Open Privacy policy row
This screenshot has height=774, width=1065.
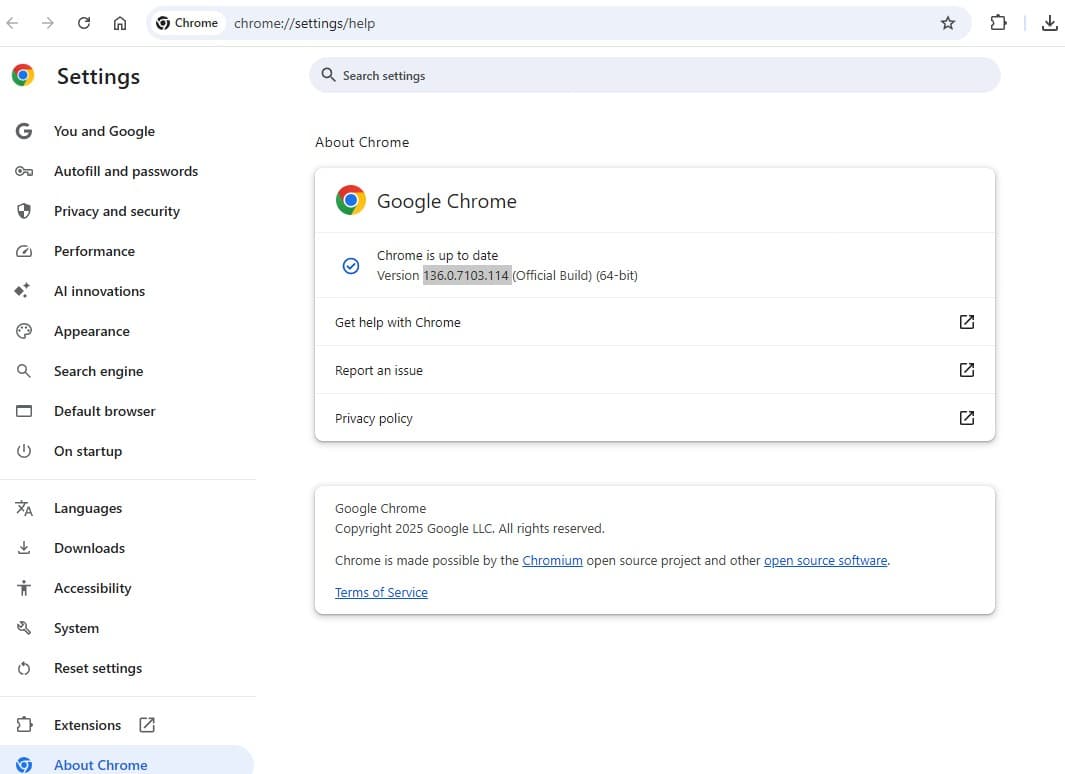click(x=655, y=418)
